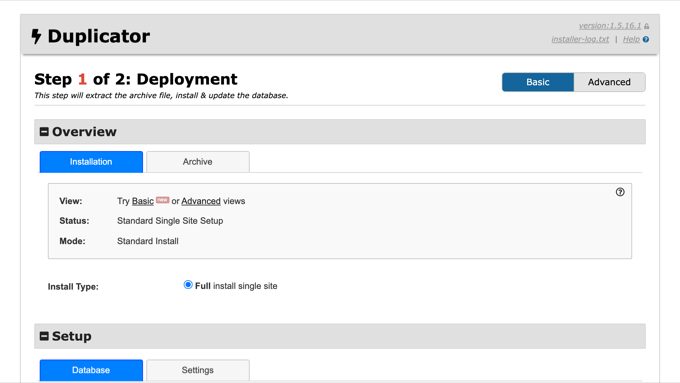
Task: Click the Duplicator lightning bolt logo icon
Action: pos(36,36)
